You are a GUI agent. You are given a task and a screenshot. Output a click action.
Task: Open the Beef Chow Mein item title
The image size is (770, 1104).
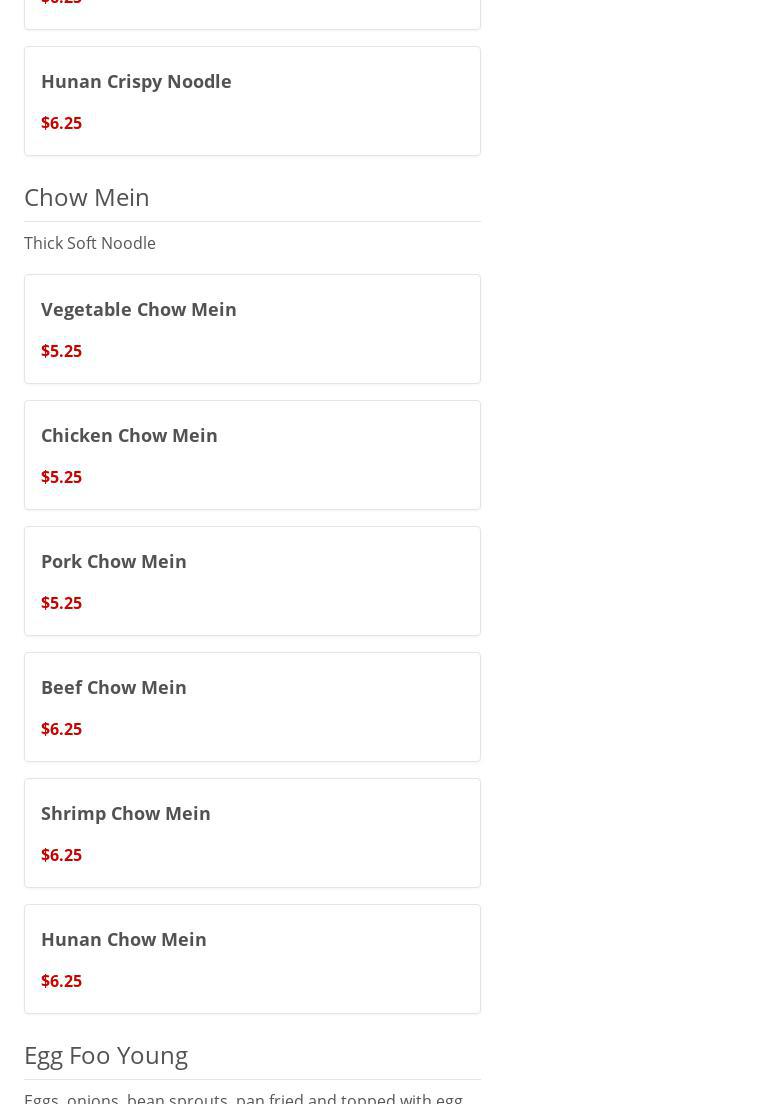click(114, 687)
